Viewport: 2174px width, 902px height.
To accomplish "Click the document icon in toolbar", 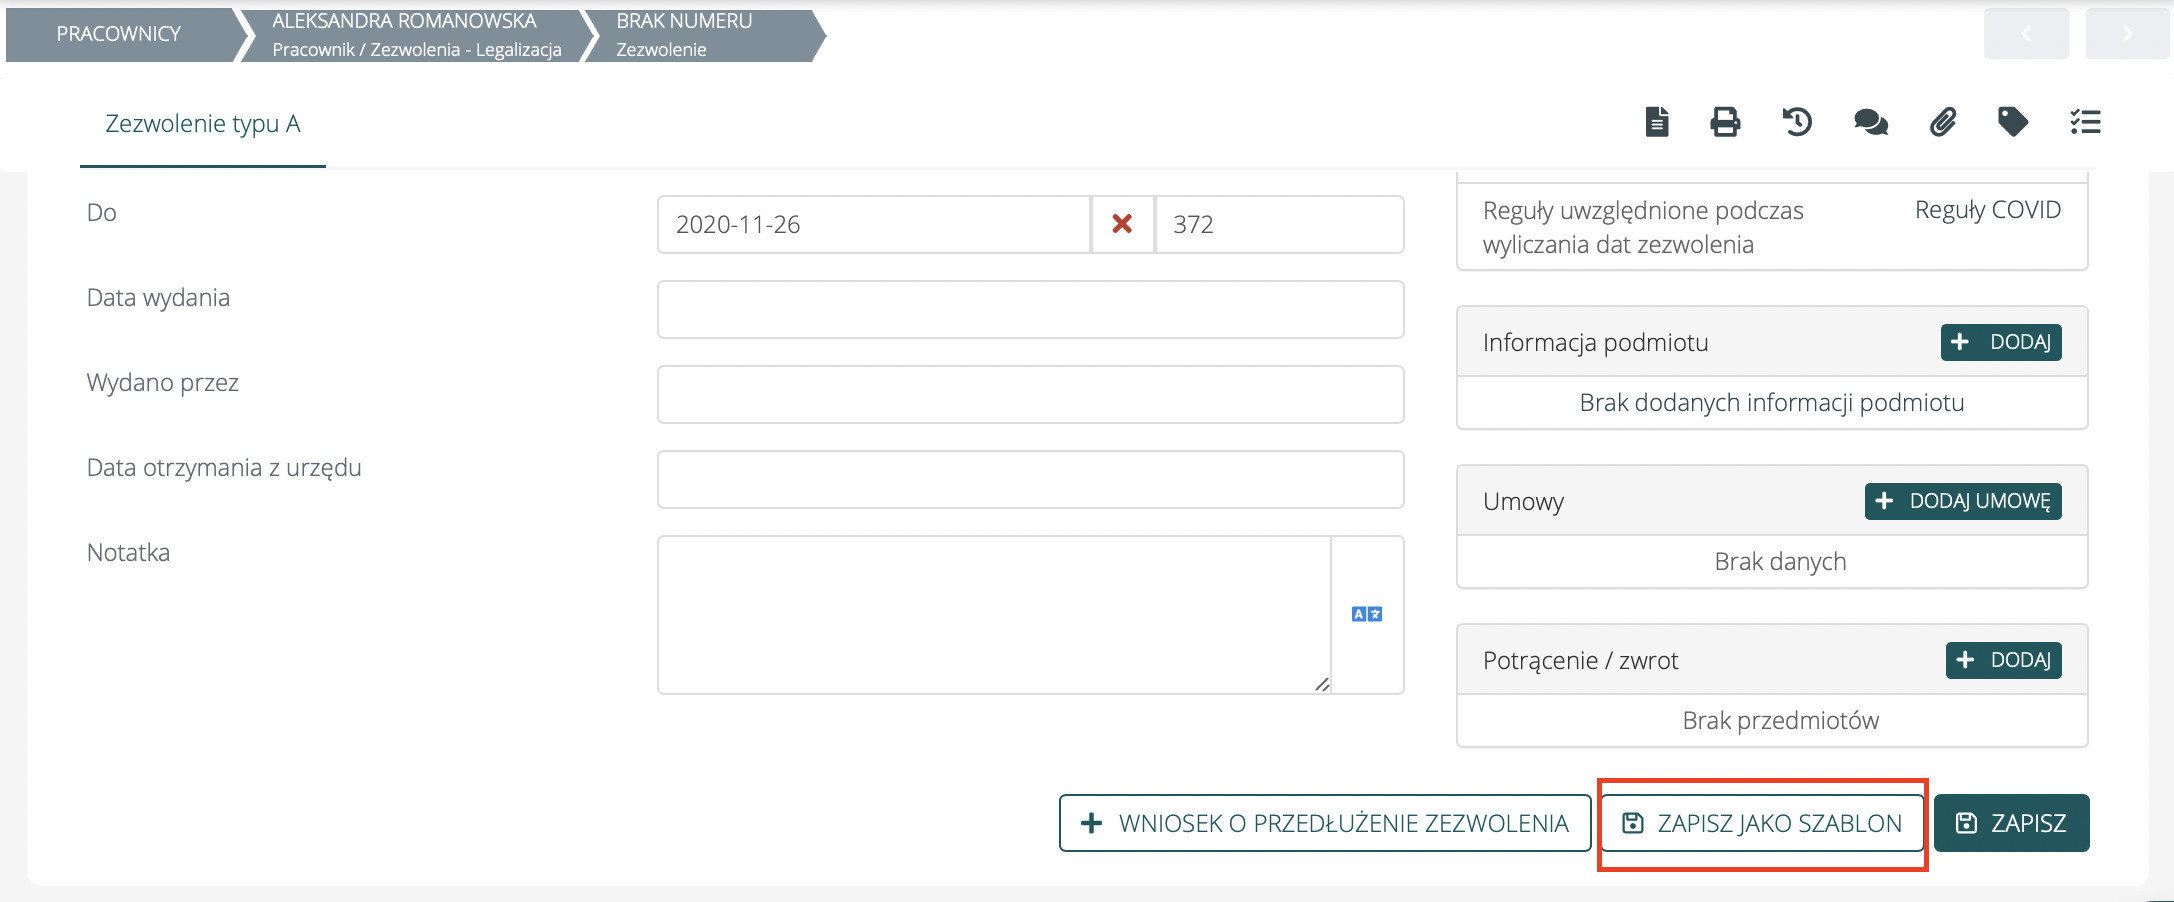I will pos(1657,122).
